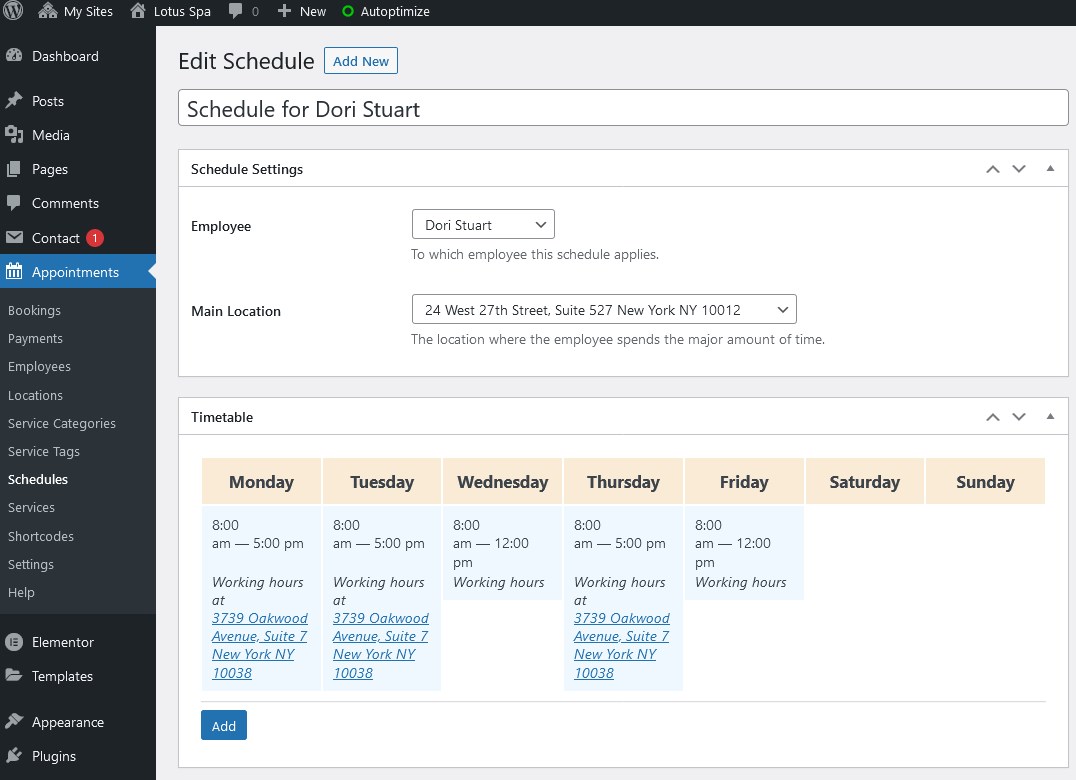1076x780 pixels.
Task: Open Monday's 3739 Oakwood Avenue link
Action: pos(259,646)
